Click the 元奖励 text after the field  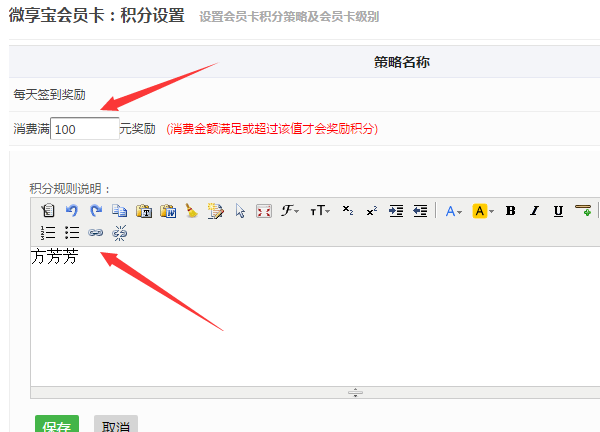pos(137,129)
